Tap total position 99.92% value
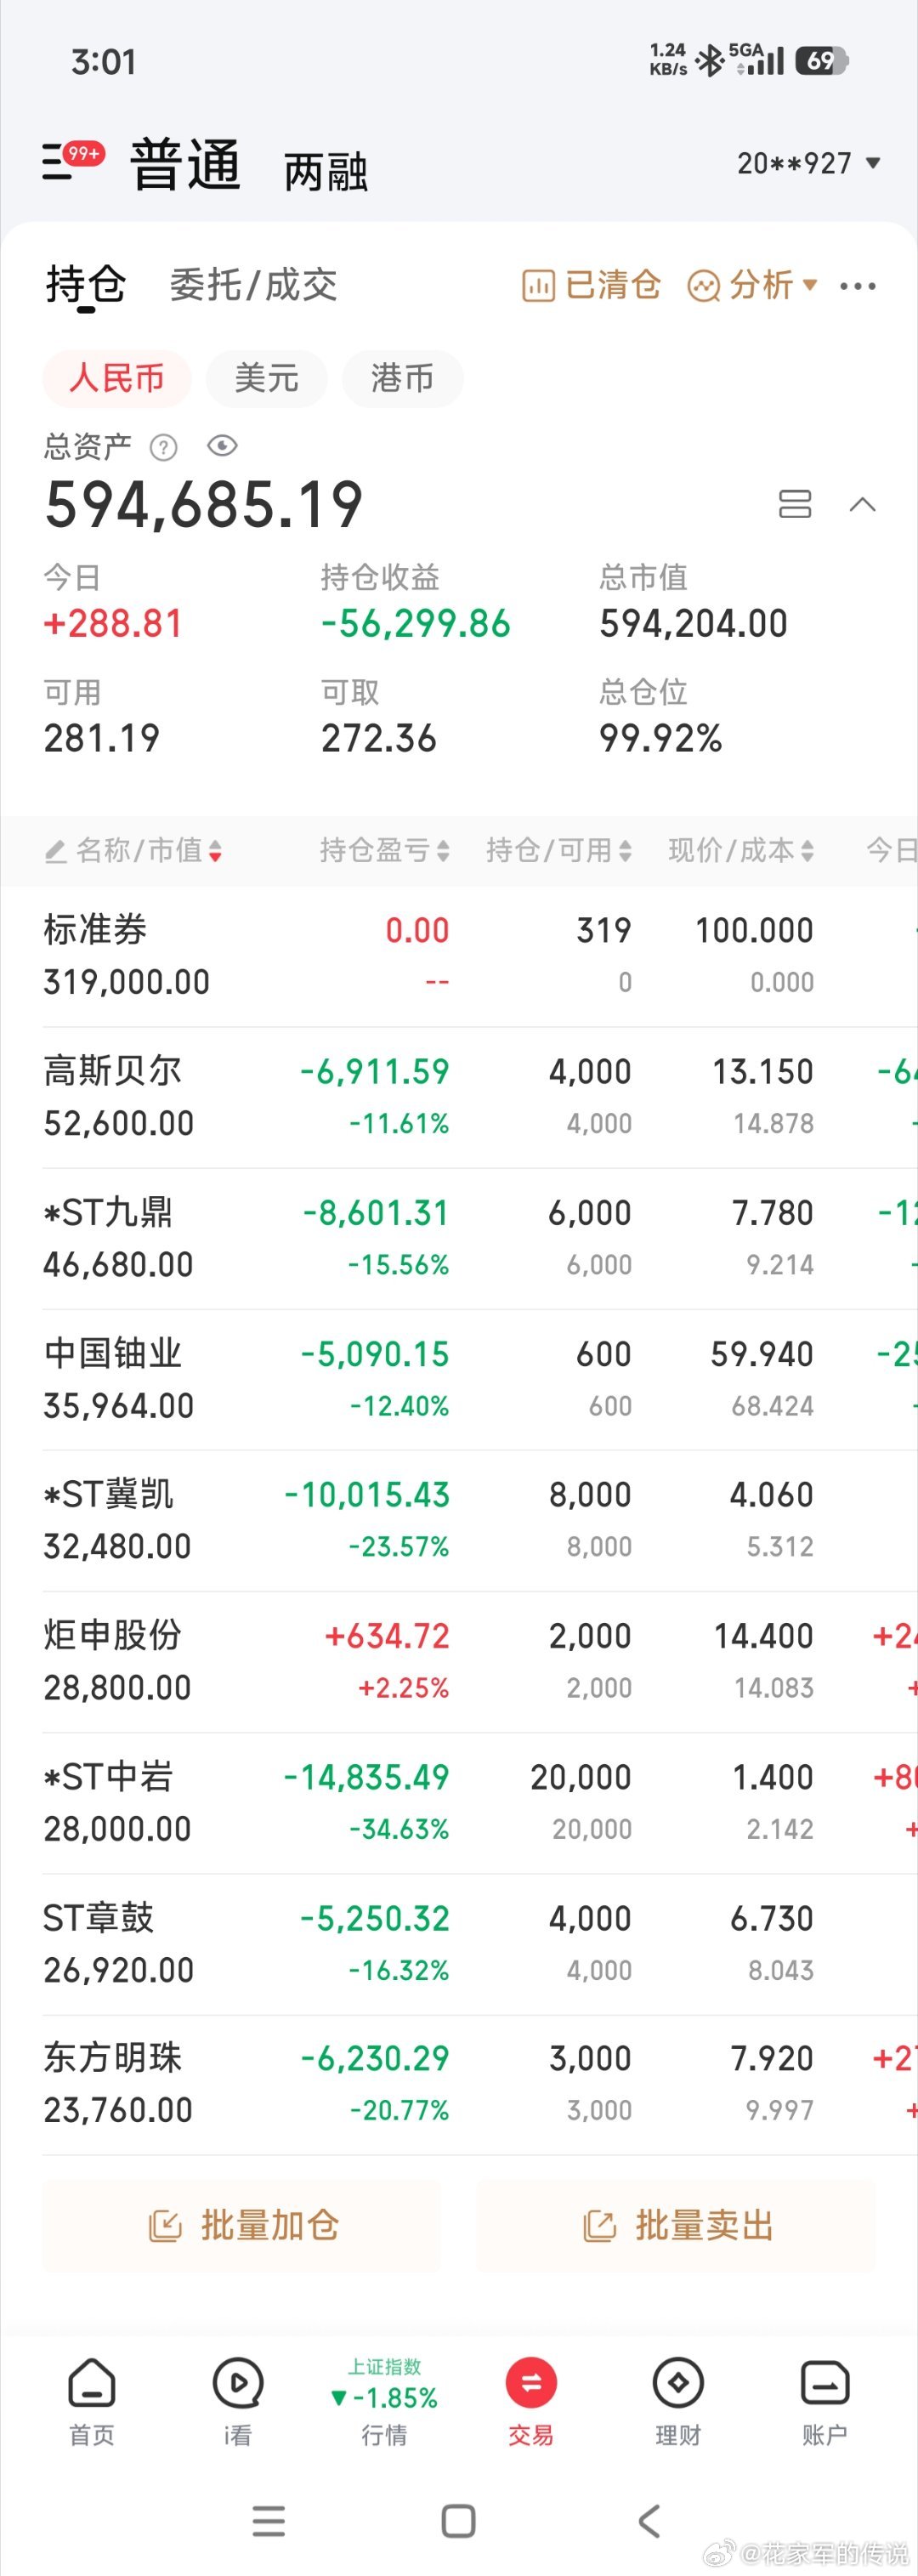This screenshot has width=918, height=2576. pyautogui.click(x=661, y=739)
